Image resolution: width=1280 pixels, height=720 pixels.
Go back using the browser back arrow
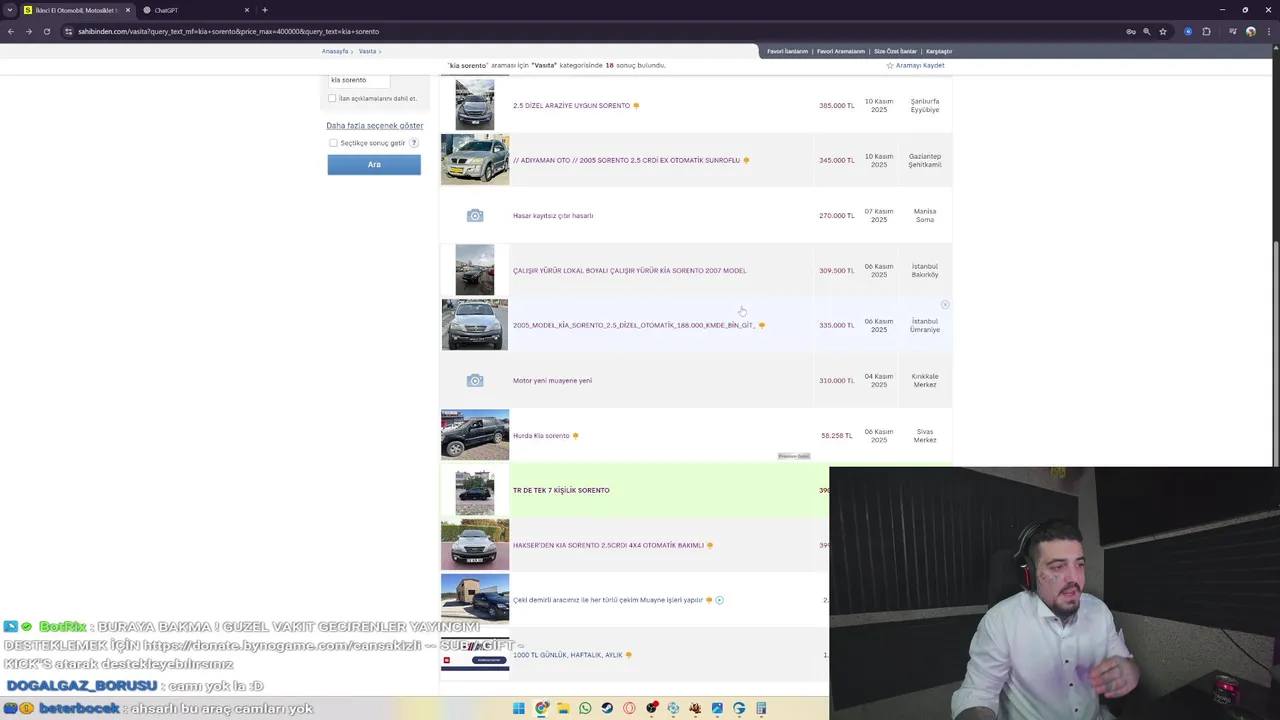[x=11, y=31]
